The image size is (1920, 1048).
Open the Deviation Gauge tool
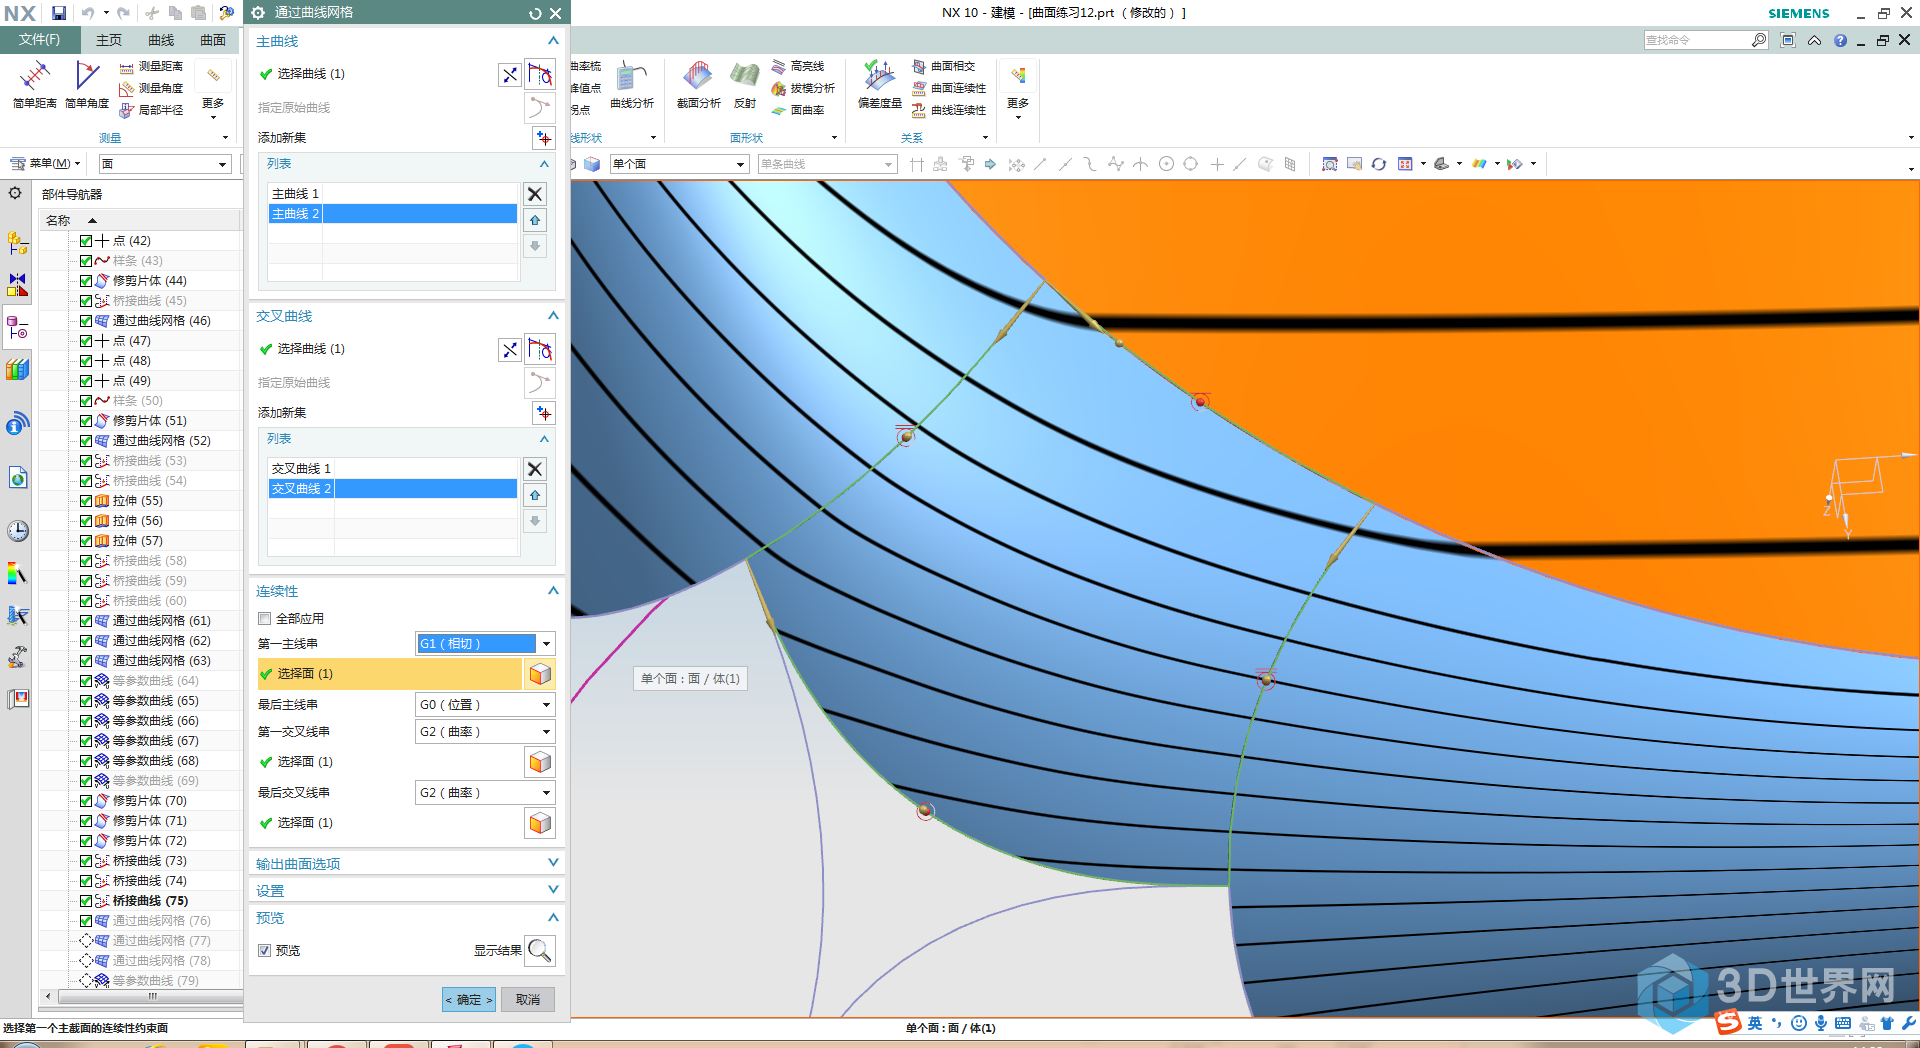click(x=880, y=84)
